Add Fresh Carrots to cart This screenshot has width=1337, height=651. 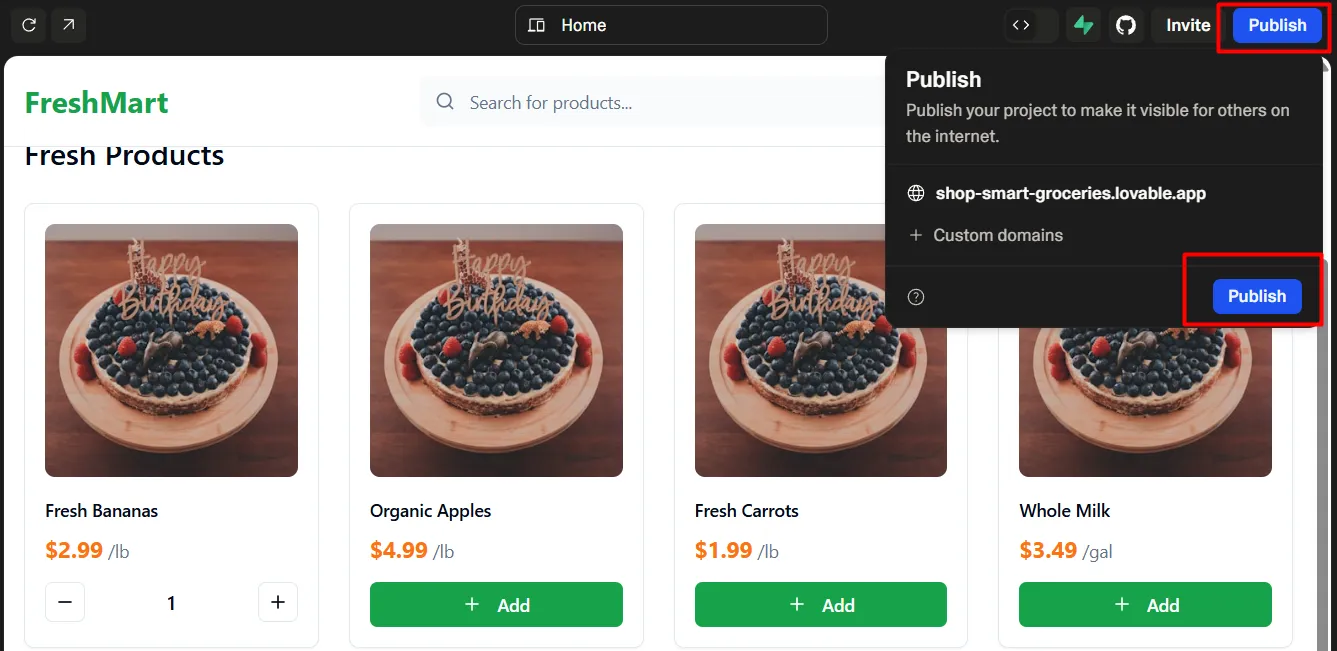coord(820,605)
